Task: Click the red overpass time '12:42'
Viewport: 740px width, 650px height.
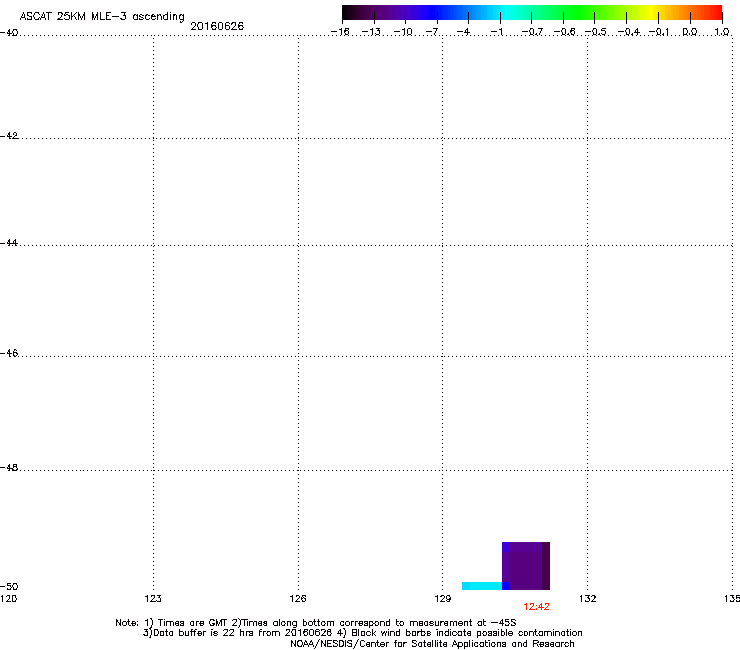Action: [x=536, y=607]
